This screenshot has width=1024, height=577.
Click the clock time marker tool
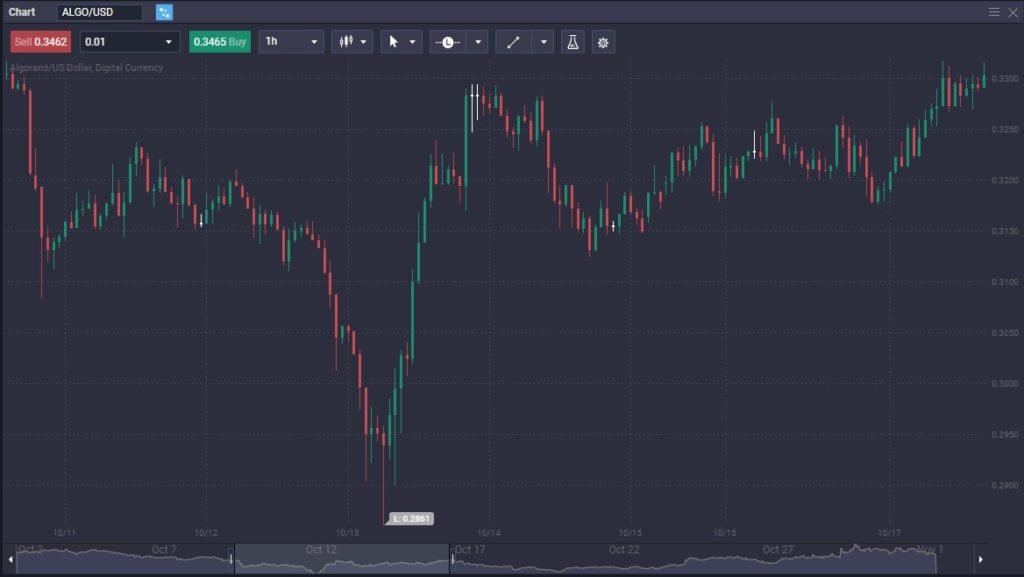447,42
